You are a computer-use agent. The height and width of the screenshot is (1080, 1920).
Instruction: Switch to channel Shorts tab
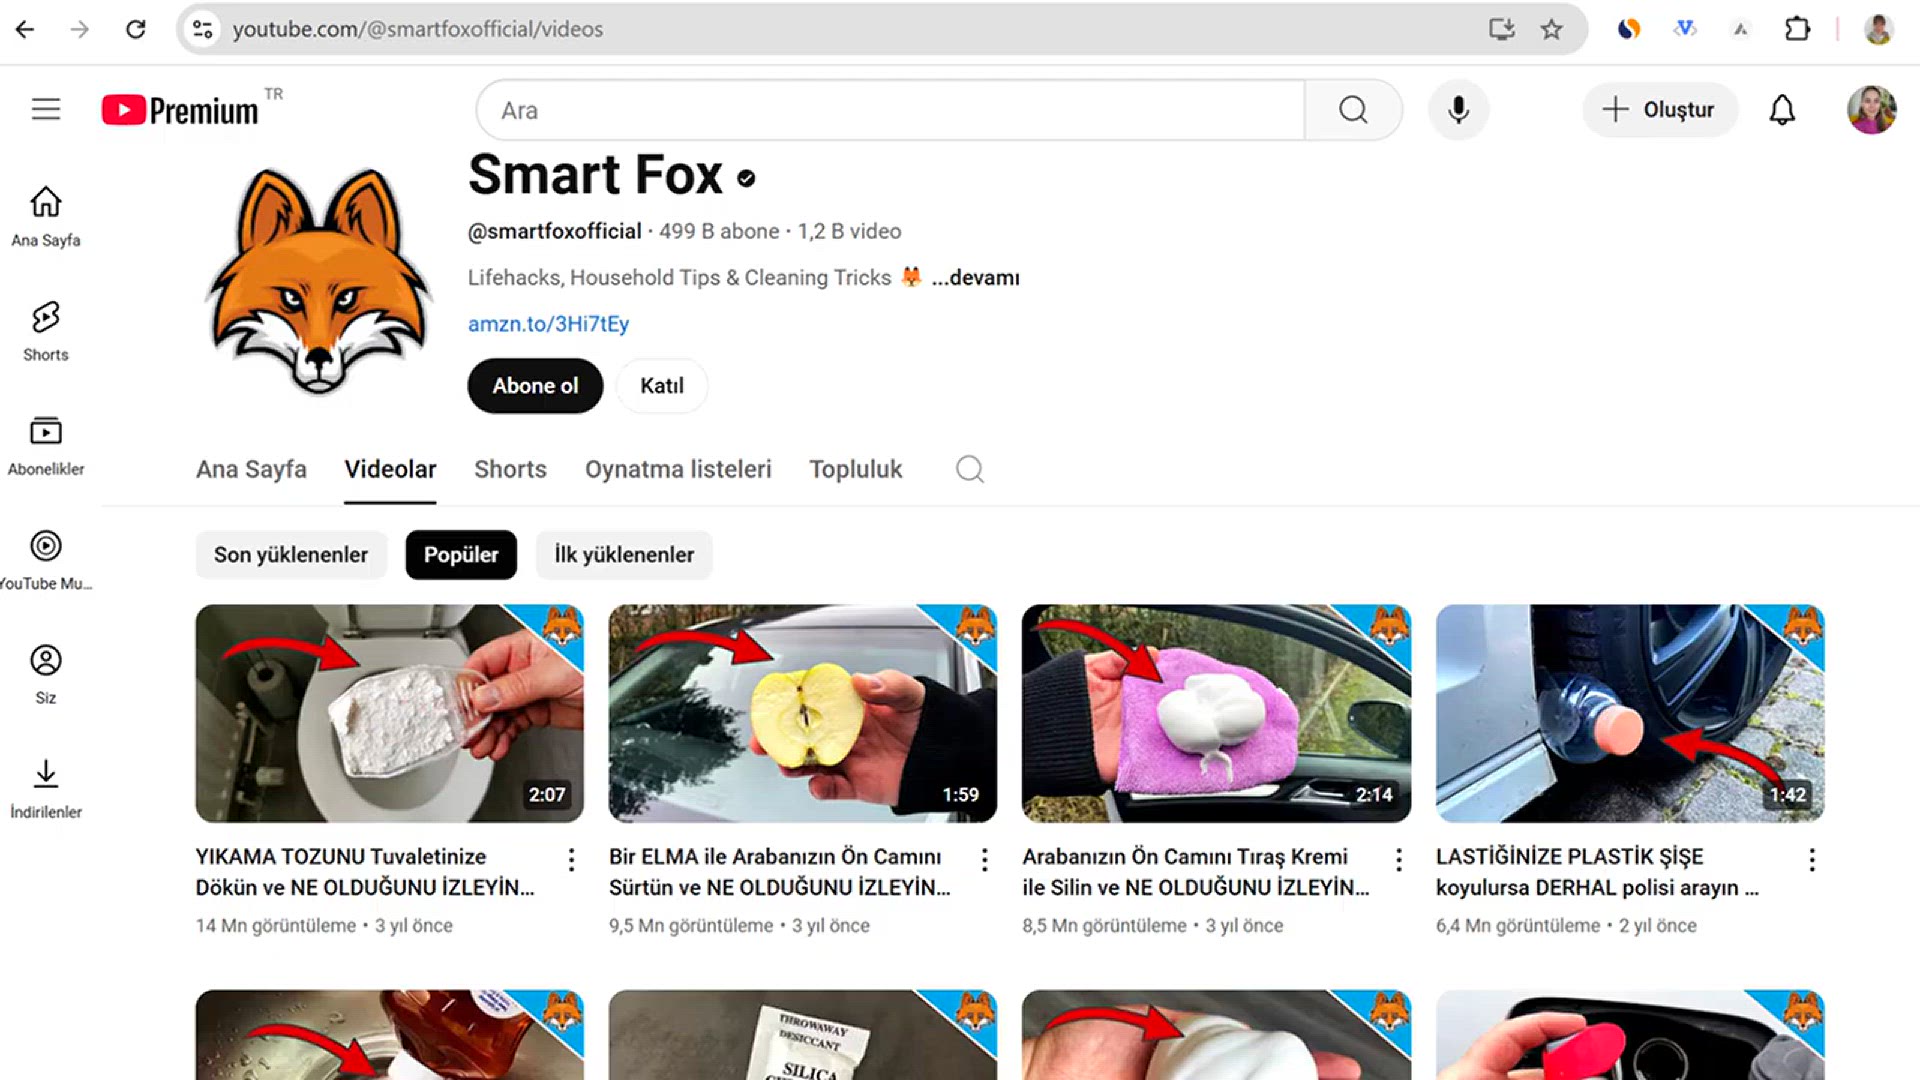[x=510, y=469]
